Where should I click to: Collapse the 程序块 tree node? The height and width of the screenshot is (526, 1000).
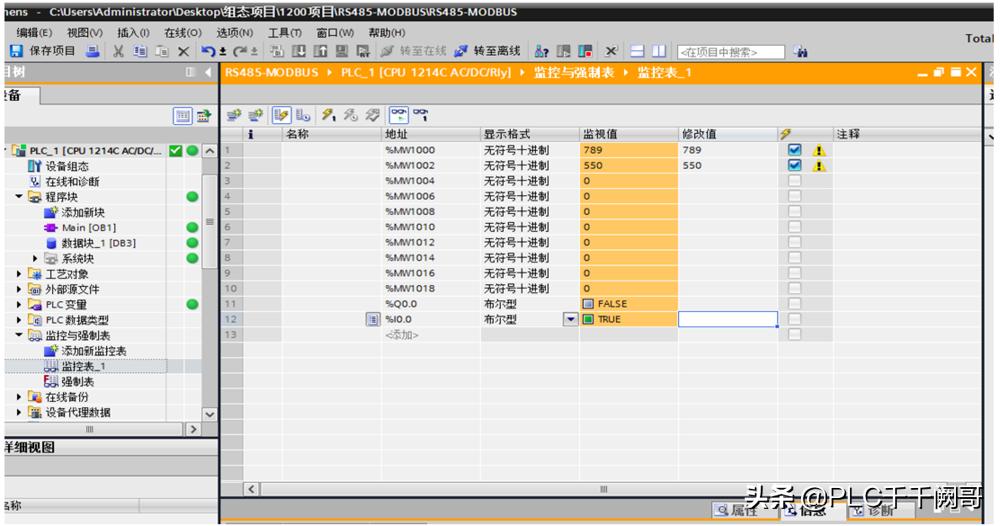[20, 197]
